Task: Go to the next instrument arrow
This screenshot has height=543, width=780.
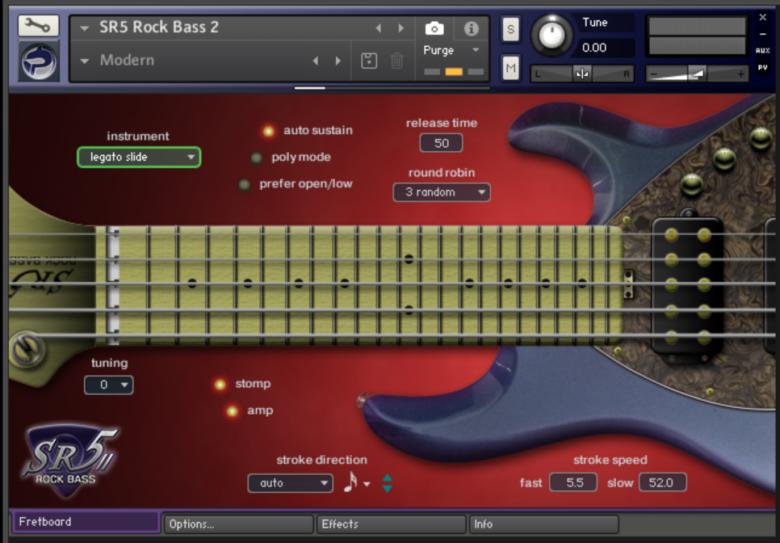Action: point(401,28)
